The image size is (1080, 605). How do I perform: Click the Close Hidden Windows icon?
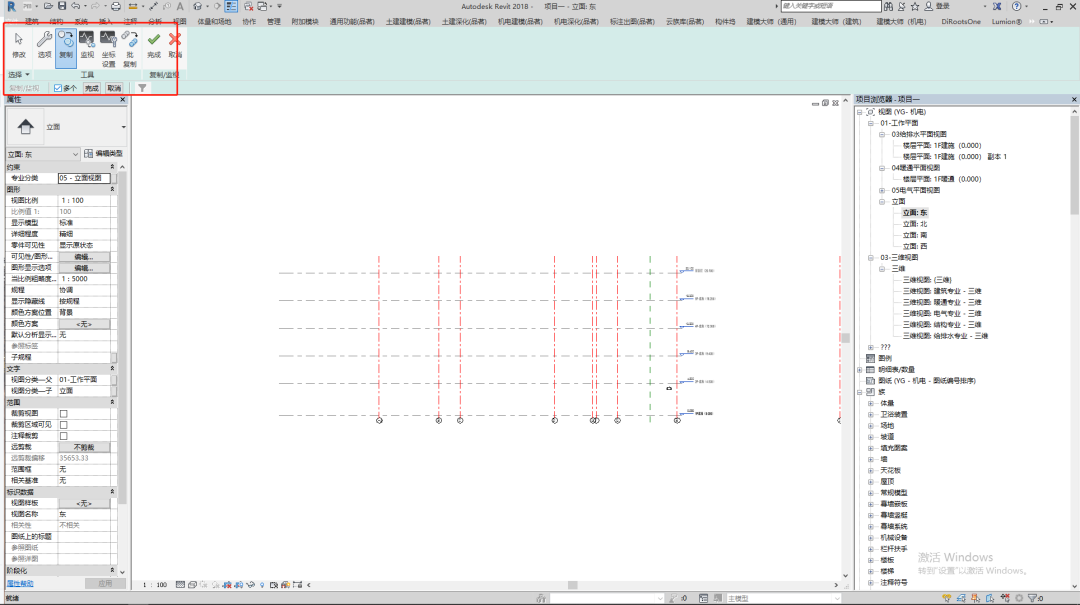(249, 6)
